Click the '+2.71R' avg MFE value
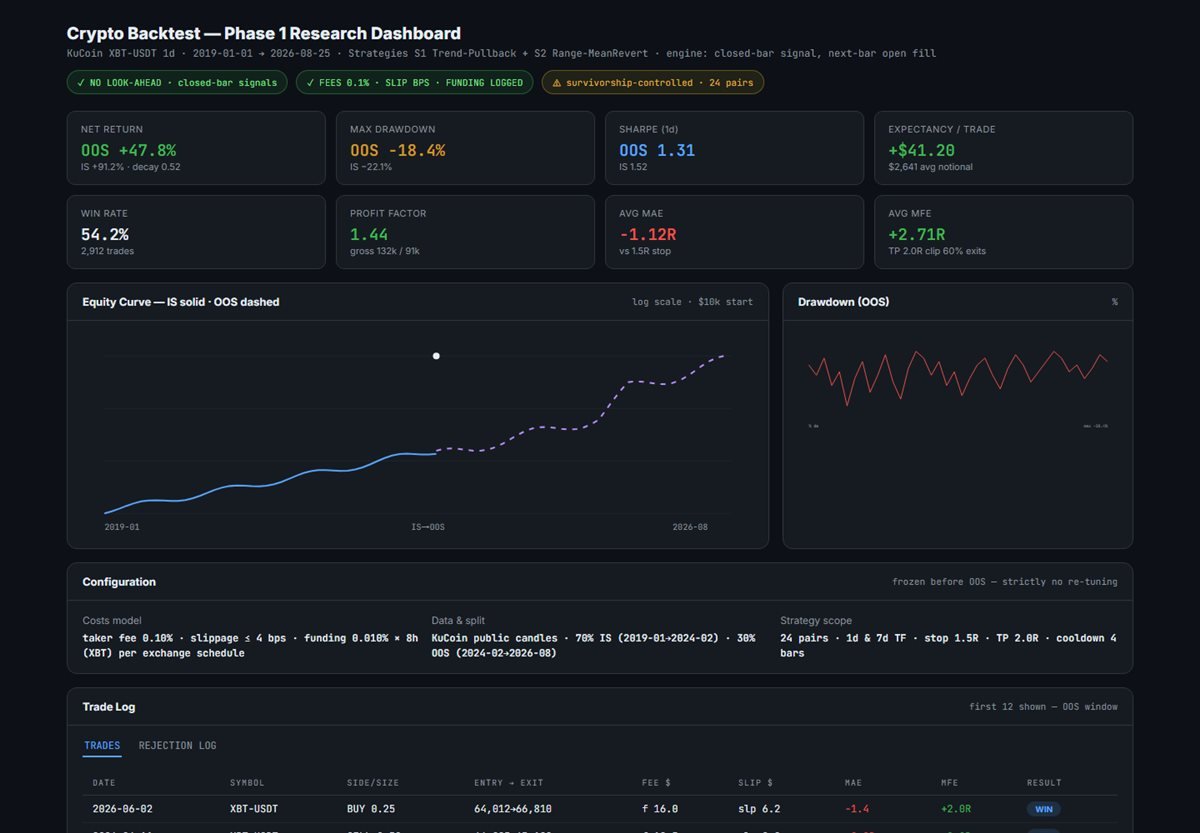Viewport: 1200px width, 833px height. pos(917,234)
